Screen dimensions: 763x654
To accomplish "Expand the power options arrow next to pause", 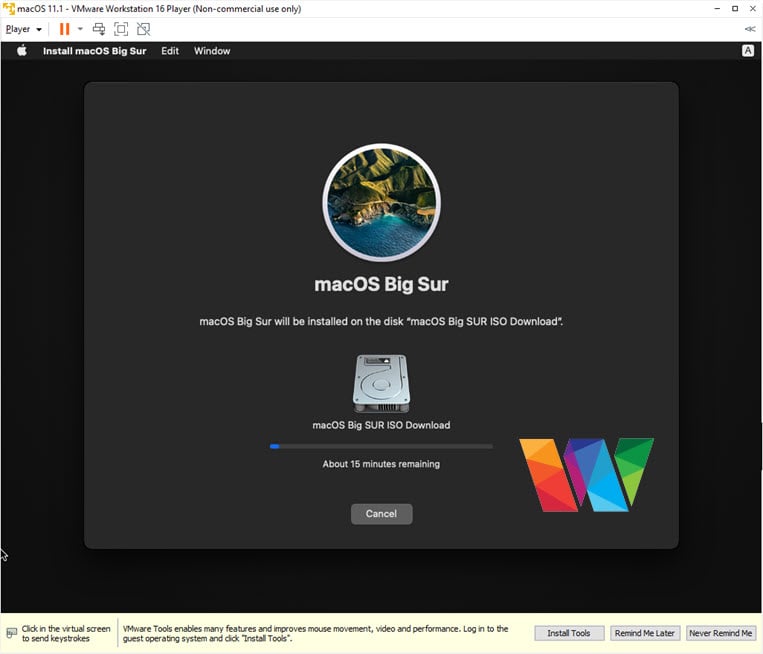I will click(80, 29).
